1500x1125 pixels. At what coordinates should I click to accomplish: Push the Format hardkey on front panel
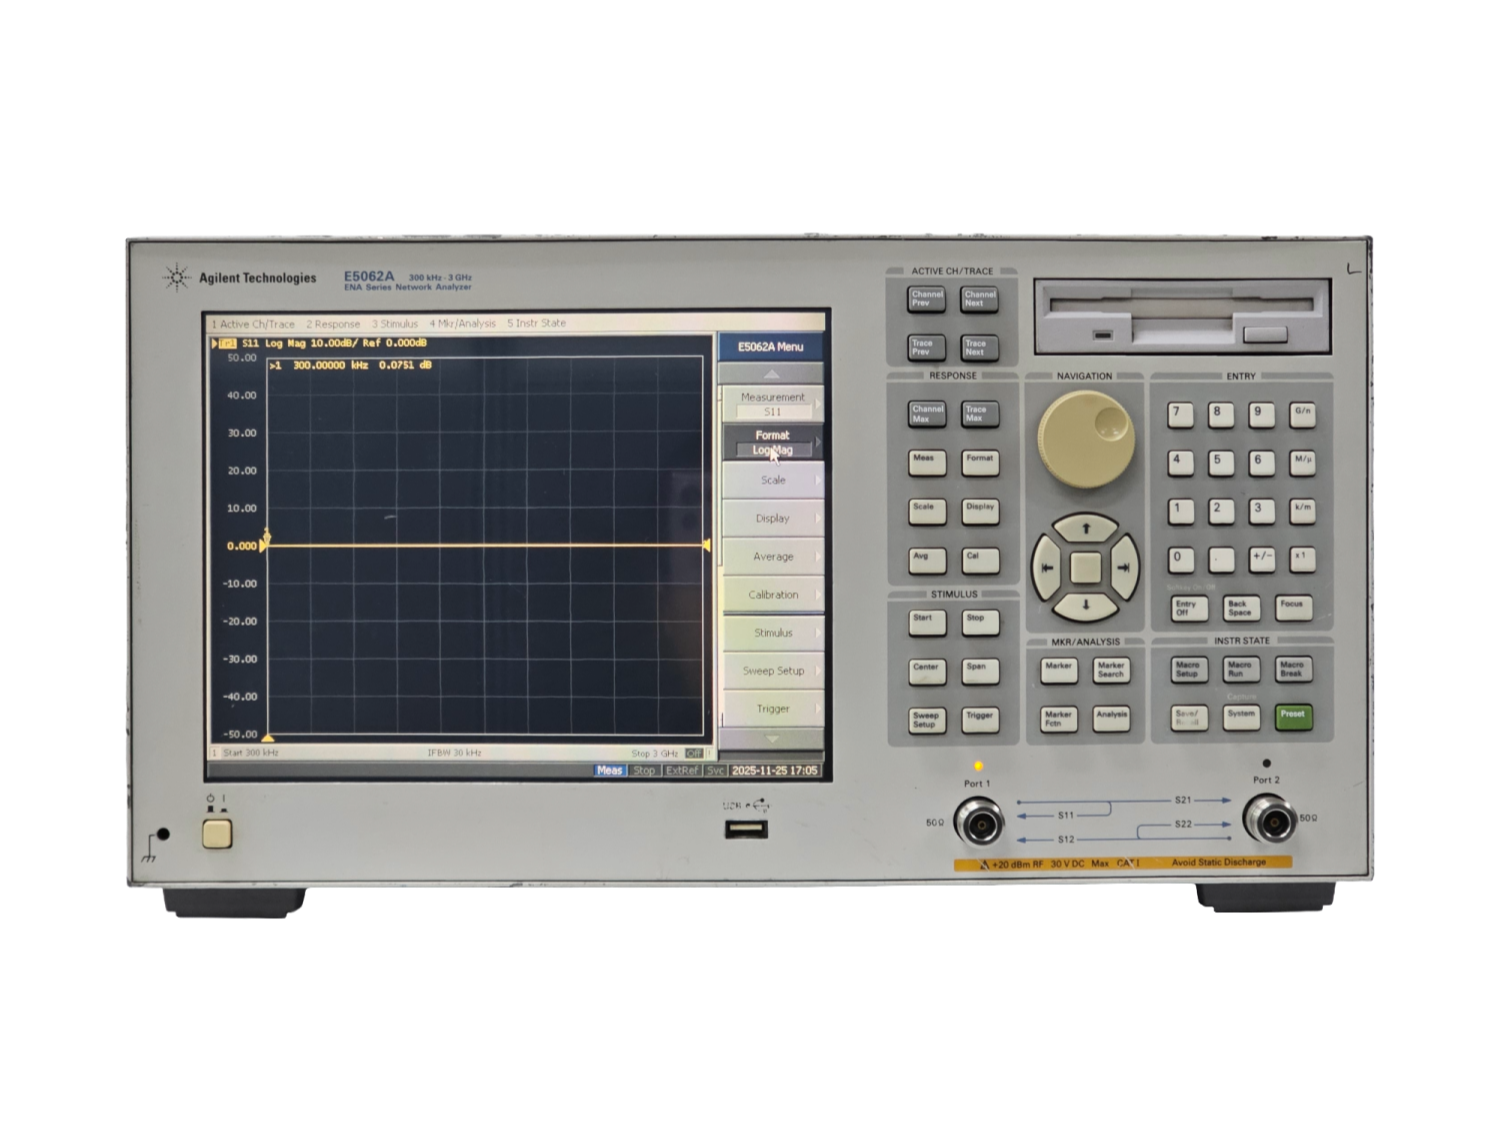click(x=979, y=462)
